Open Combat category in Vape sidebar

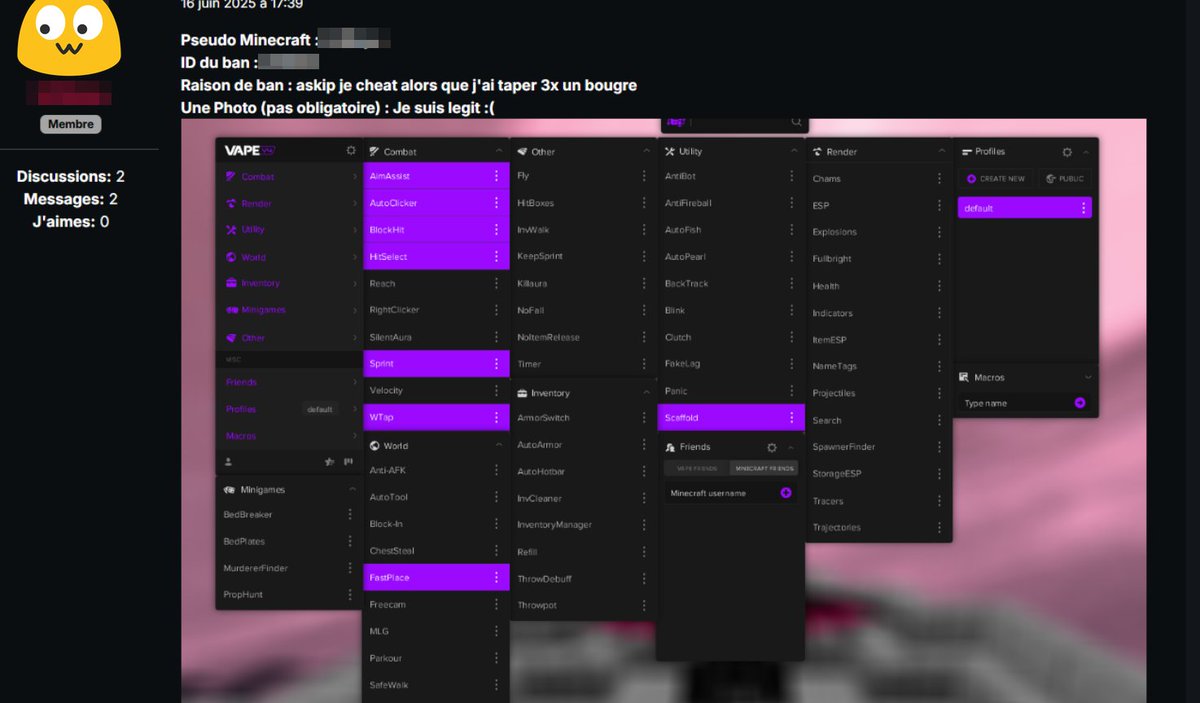[x=289, y=177]
